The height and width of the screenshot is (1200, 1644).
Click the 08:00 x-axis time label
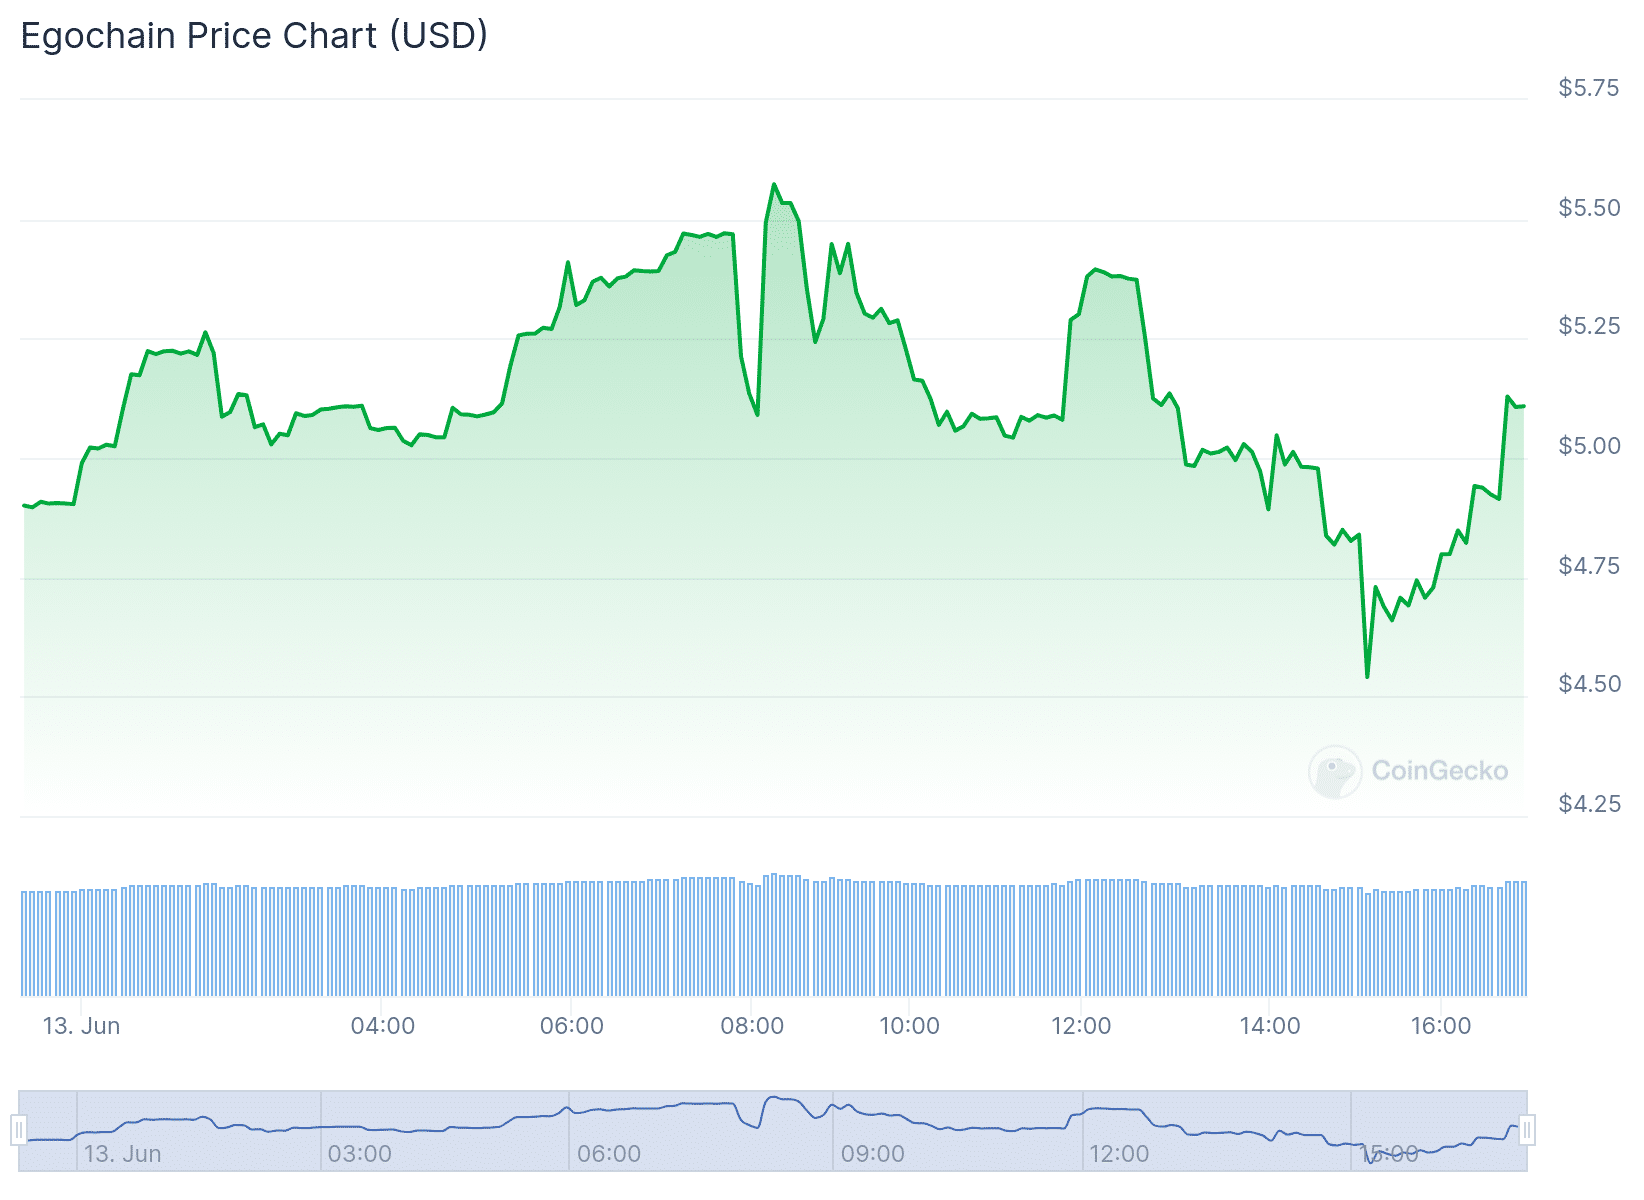pos(752,1026)
